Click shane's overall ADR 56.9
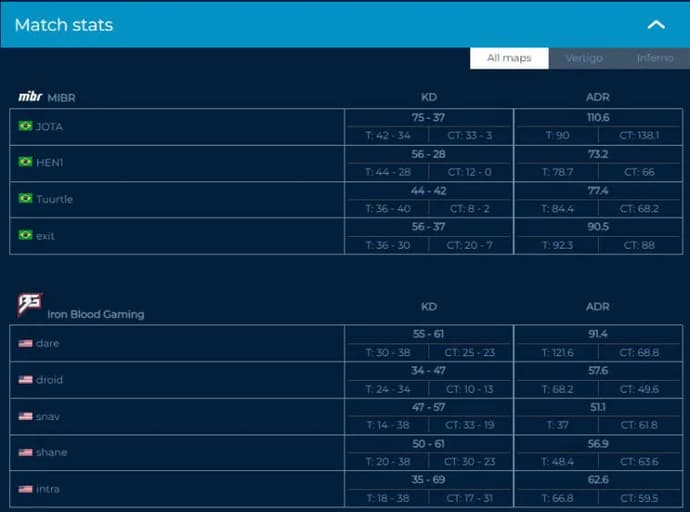 click(x=598, y=443)
